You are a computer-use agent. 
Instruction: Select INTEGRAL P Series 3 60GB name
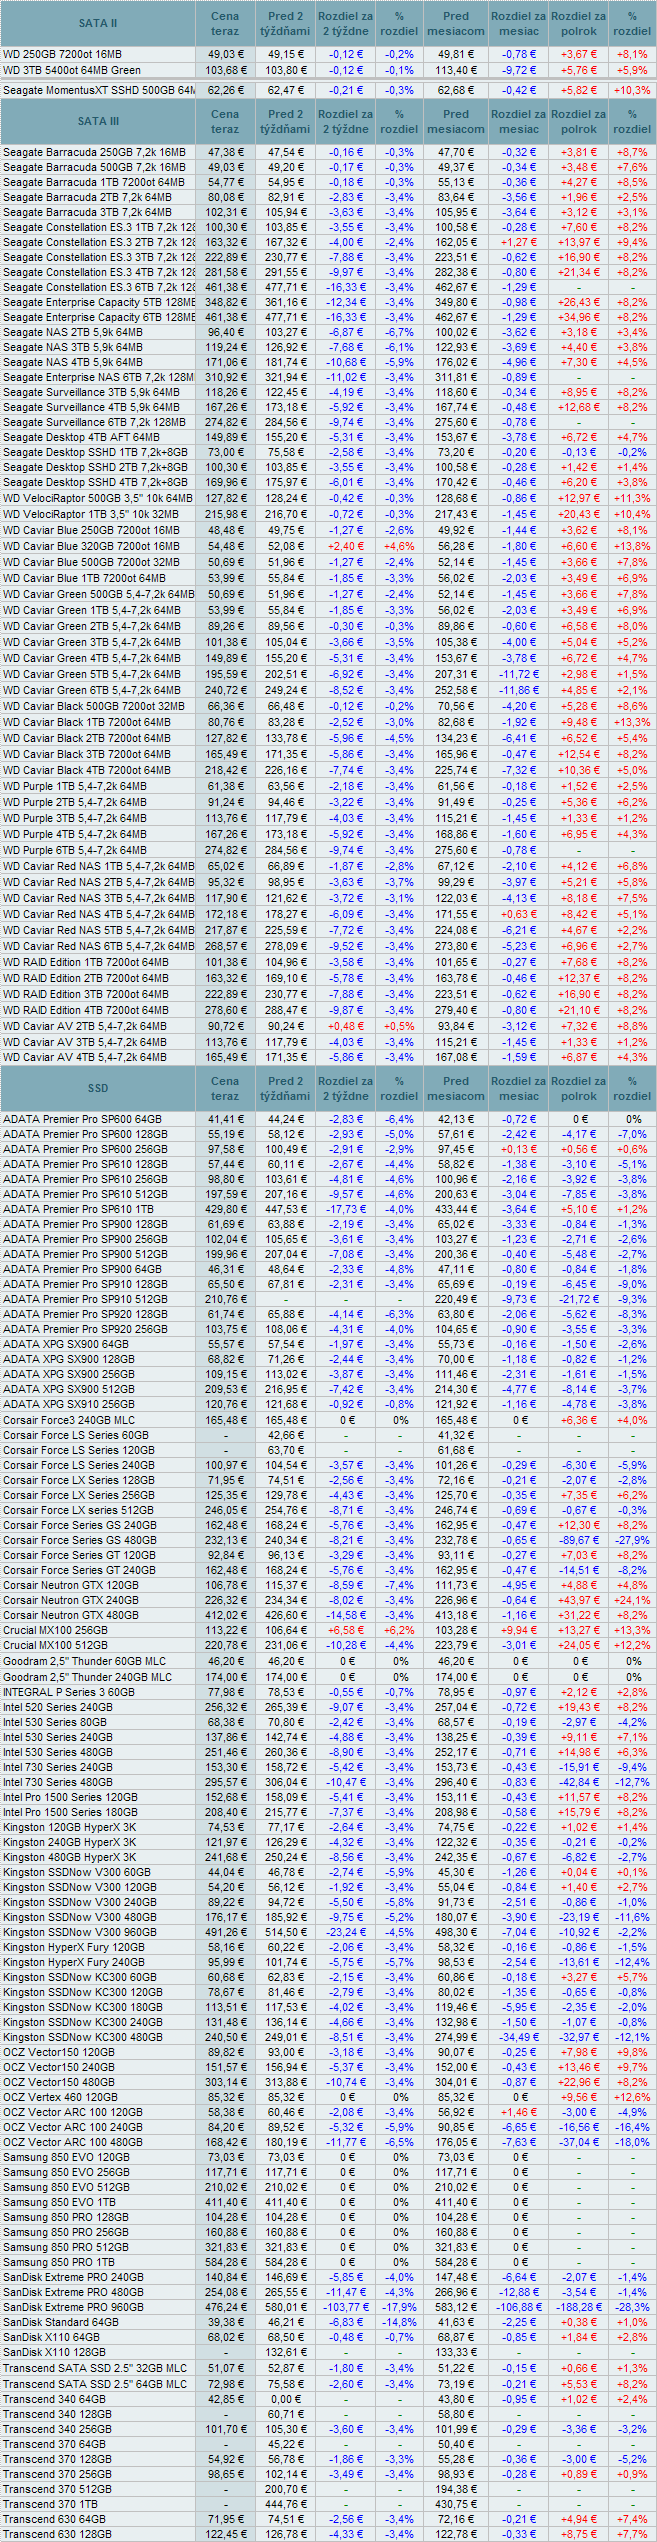[69, 1693]
